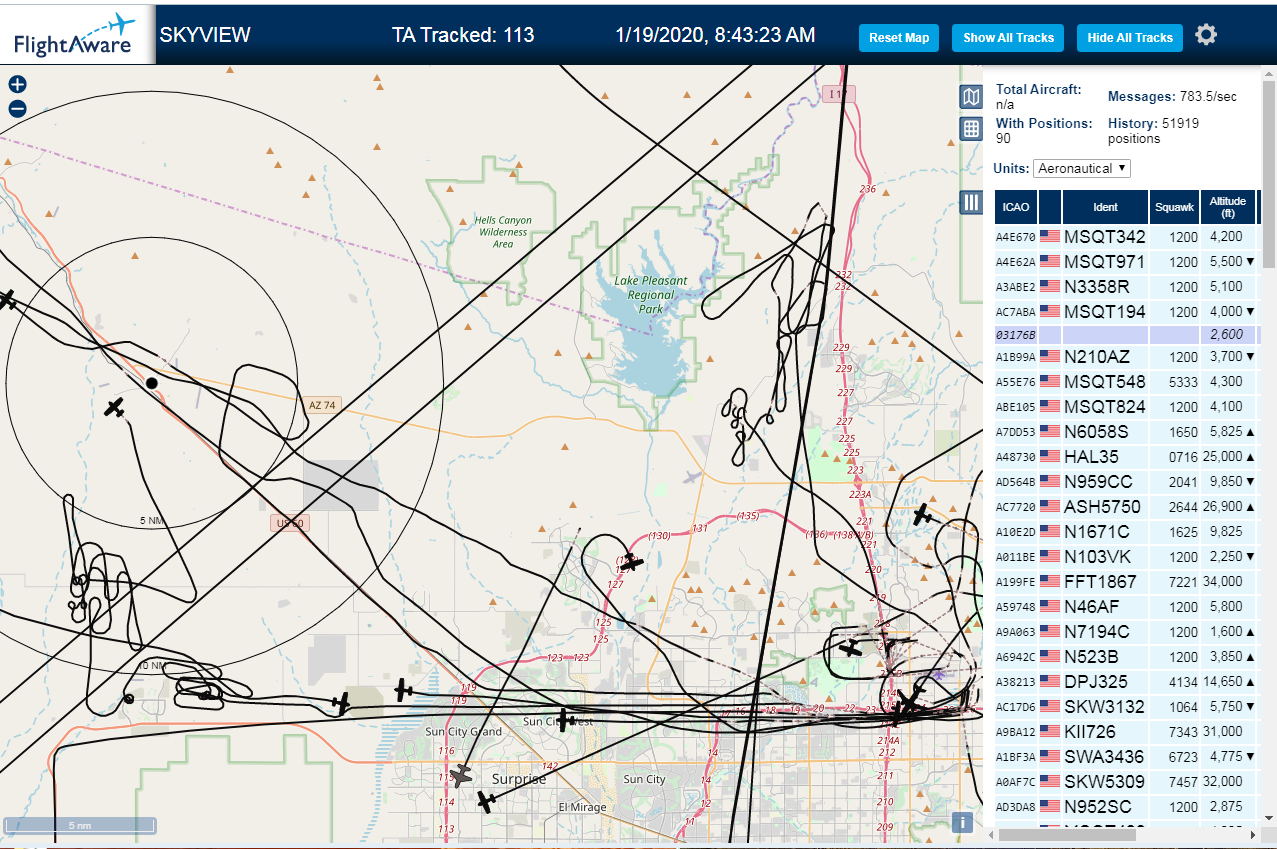Select the N103VK aircraft row
Viewport: 1277px width, 849px height.
1128,557
